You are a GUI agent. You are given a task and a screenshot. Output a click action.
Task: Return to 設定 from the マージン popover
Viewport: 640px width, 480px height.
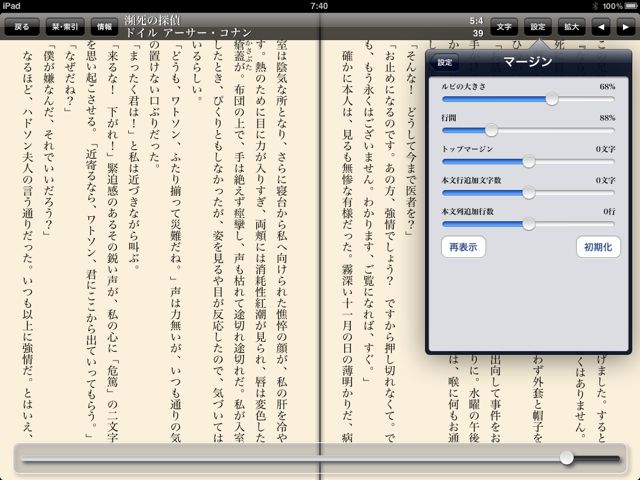(444, 62)
